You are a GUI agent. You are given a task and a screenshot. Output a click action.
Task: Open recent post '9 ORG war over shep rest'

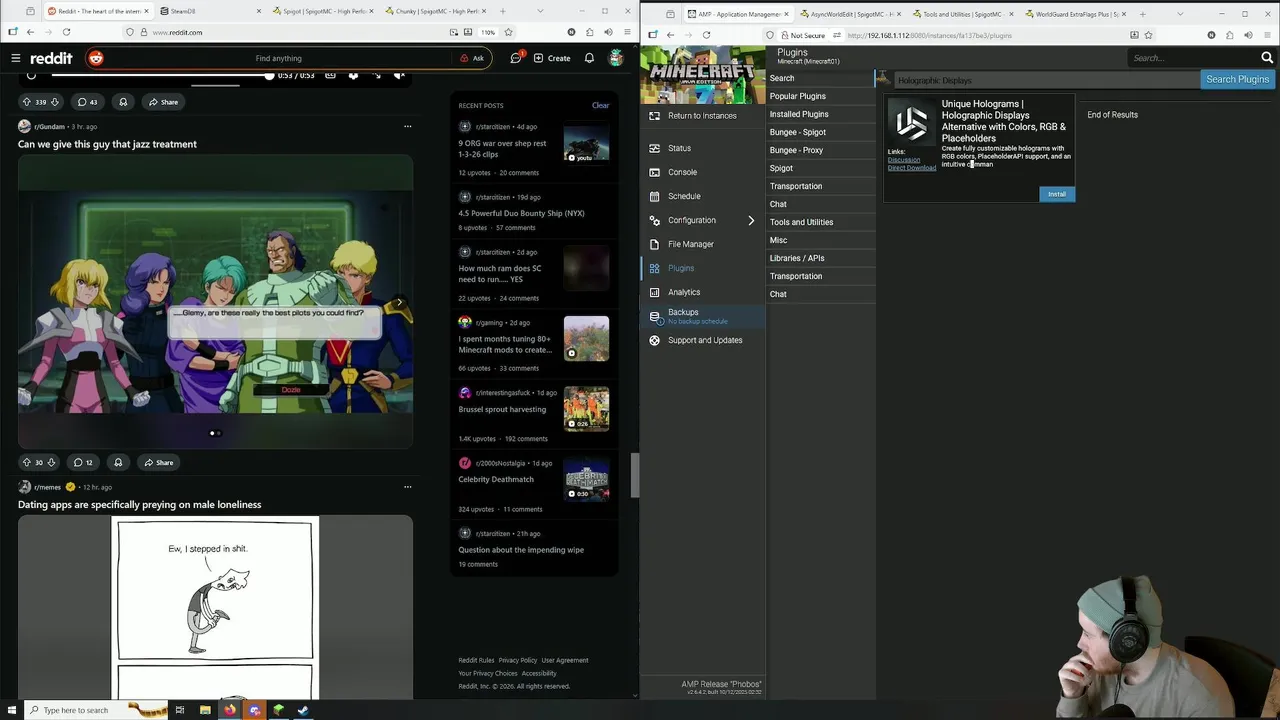pyautogui.click(x=502, y=149)
